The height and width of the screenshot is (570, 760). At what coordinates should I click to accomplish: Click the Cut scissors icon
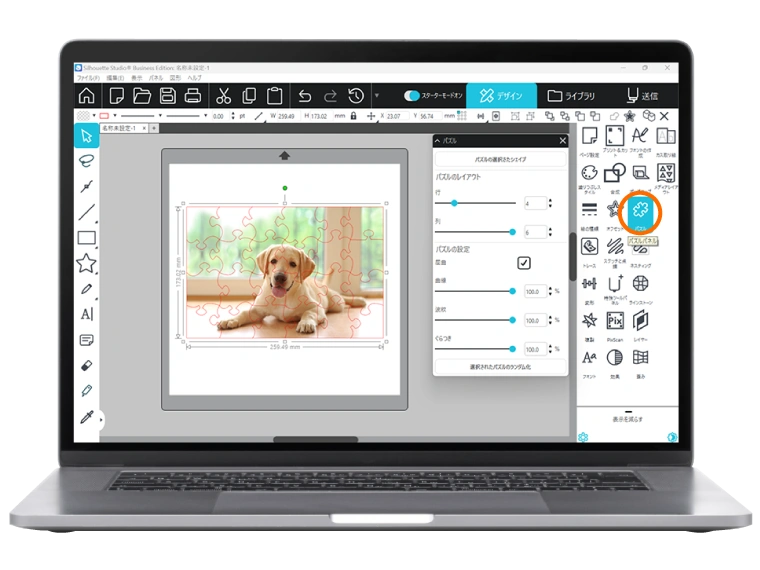[x=223, y=96]
